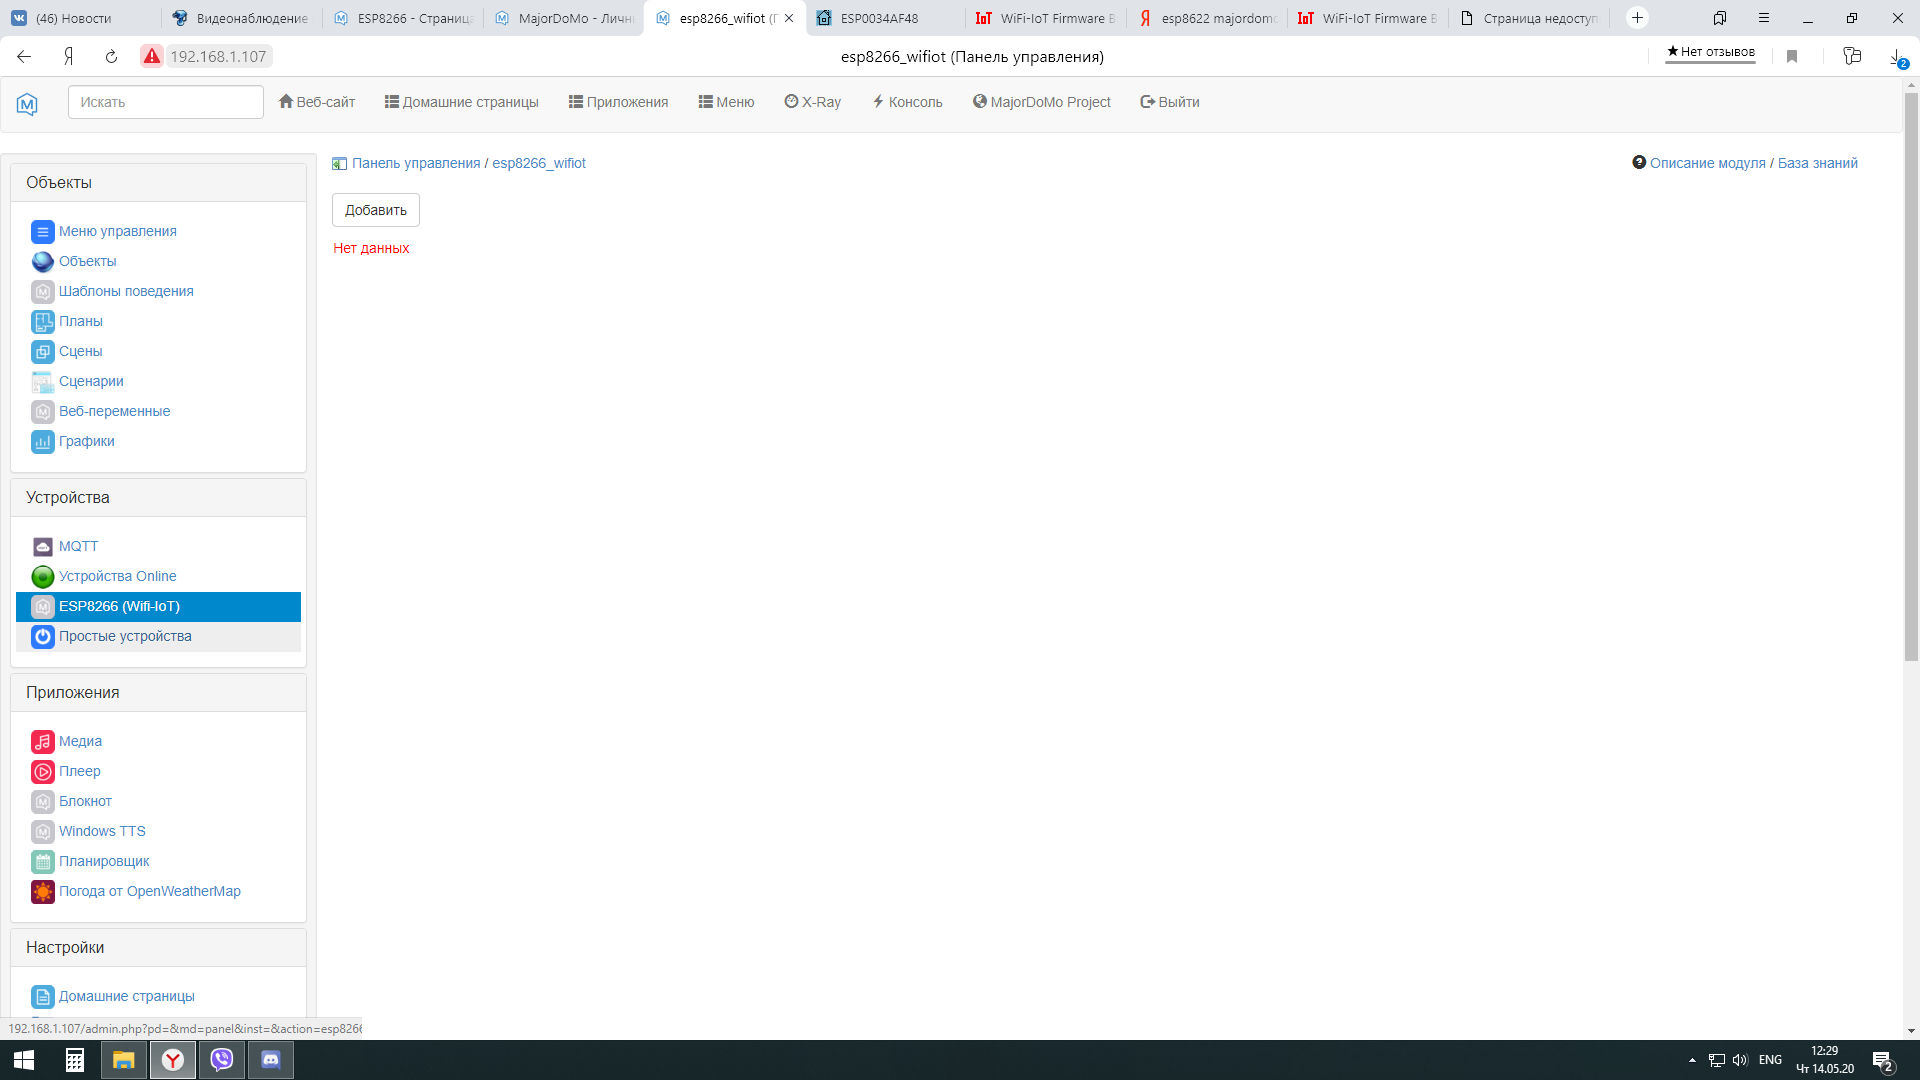Open the Плеер play icon
Image resolution: width=1920 pixels, height=1080 pixels.
[42, 772]
